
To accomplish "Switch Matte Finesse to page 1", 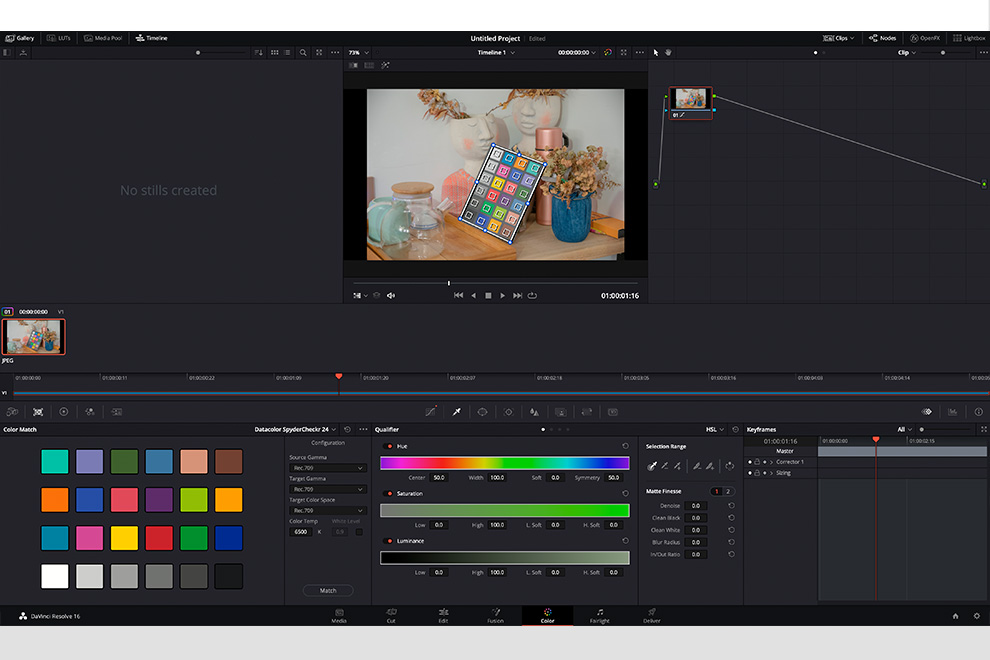I will (x=717, y=491).
